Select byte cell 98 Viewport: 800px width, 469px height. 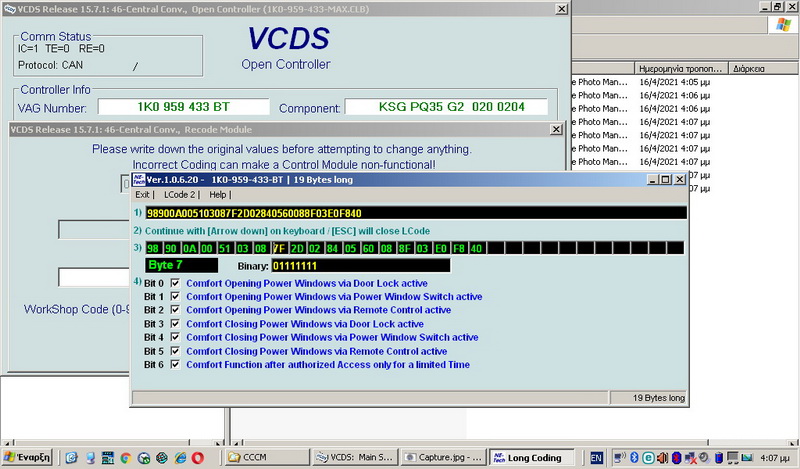[153, 248]
